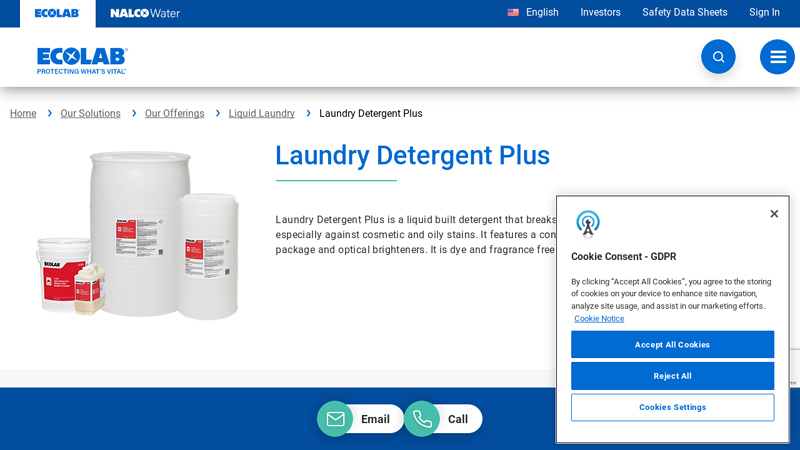800x450 pixels.
Task: Open the Cookie Notice link
Action: pos(599,318)
